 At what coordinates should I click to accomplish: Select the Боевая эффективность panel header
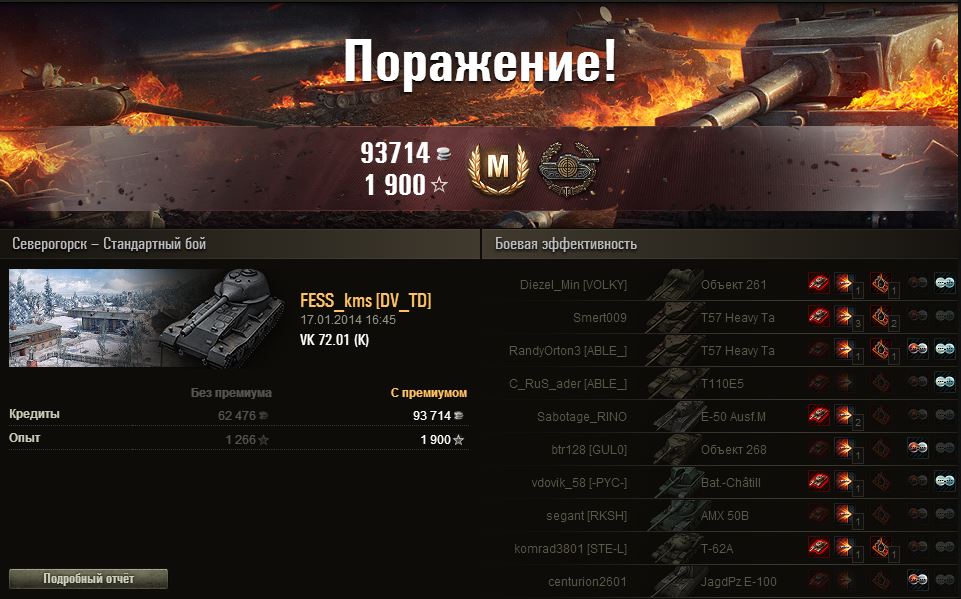pos(566,244)
